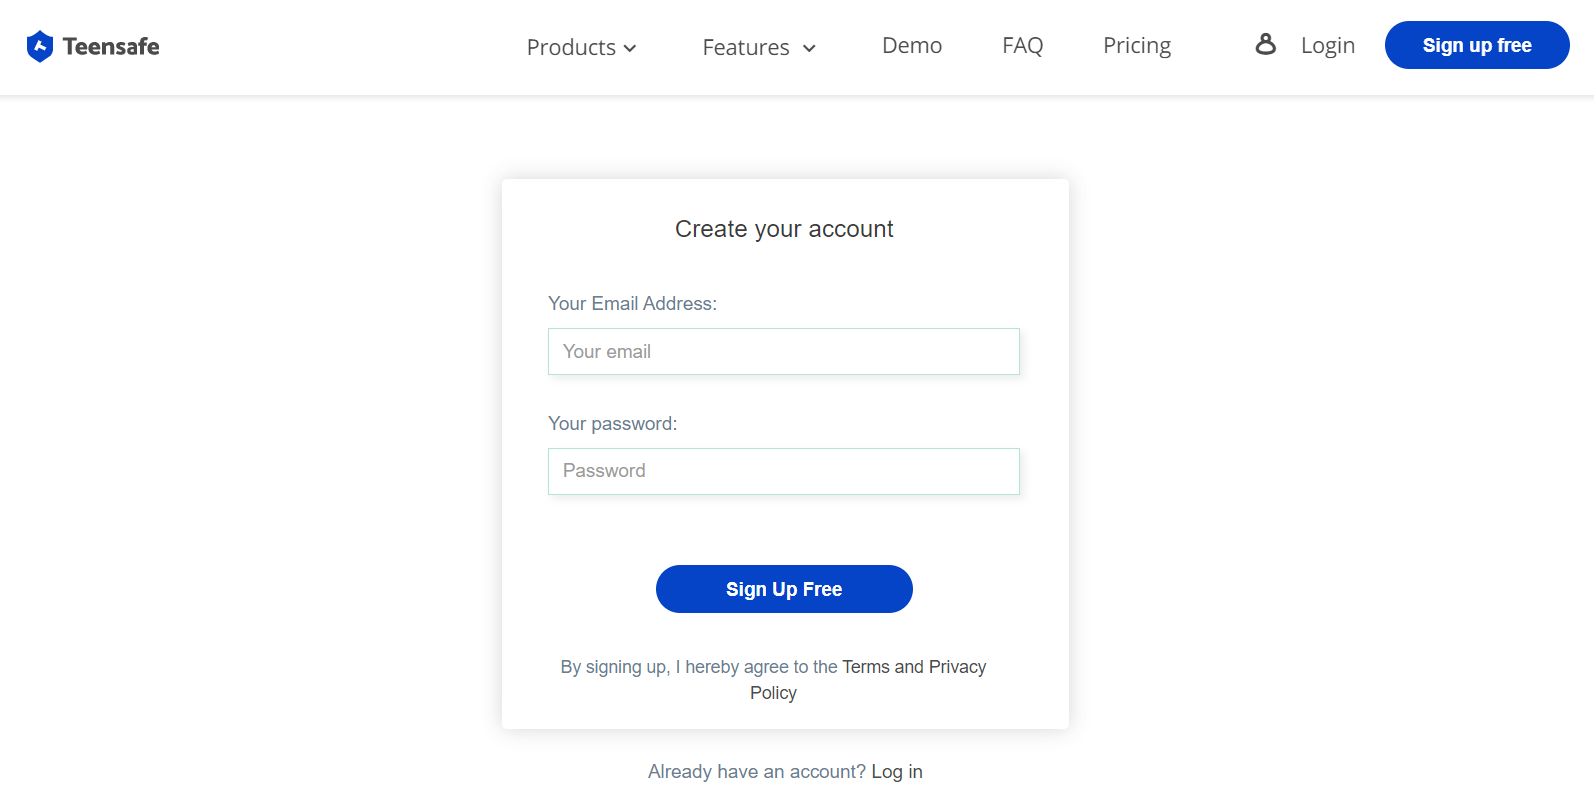1594x800 pixels.
Task: Open the FAQ page
Action: tap(1022, 45)
